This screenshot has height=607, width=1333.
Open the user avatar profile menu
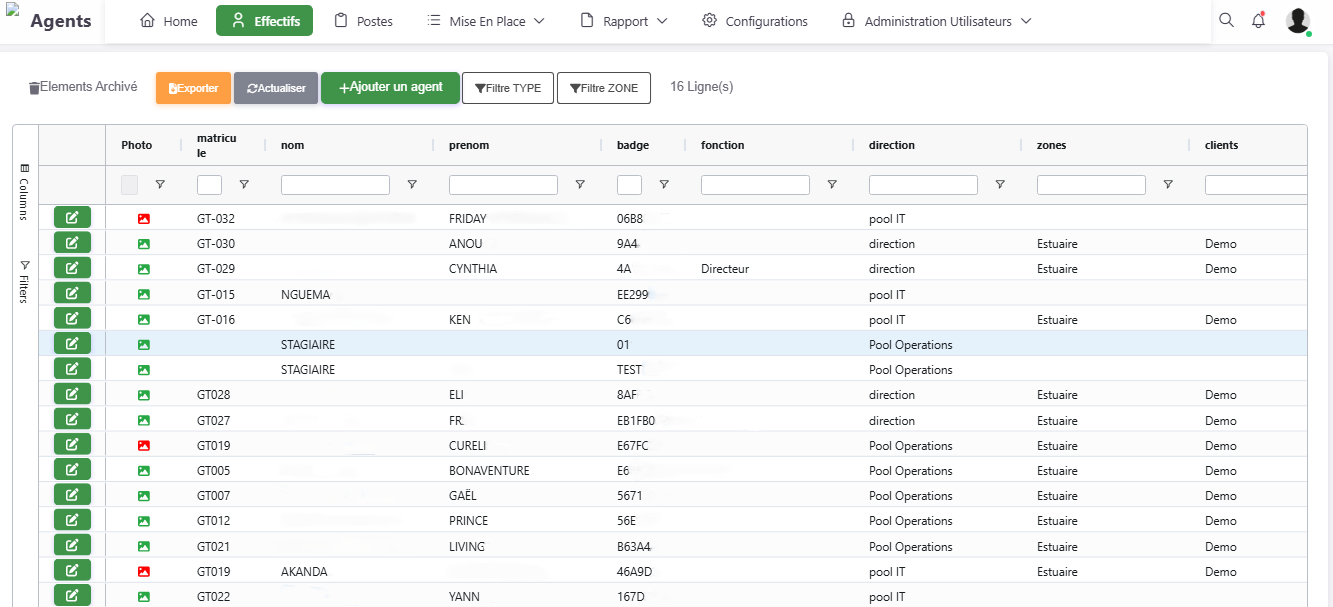pos(1298,21)
